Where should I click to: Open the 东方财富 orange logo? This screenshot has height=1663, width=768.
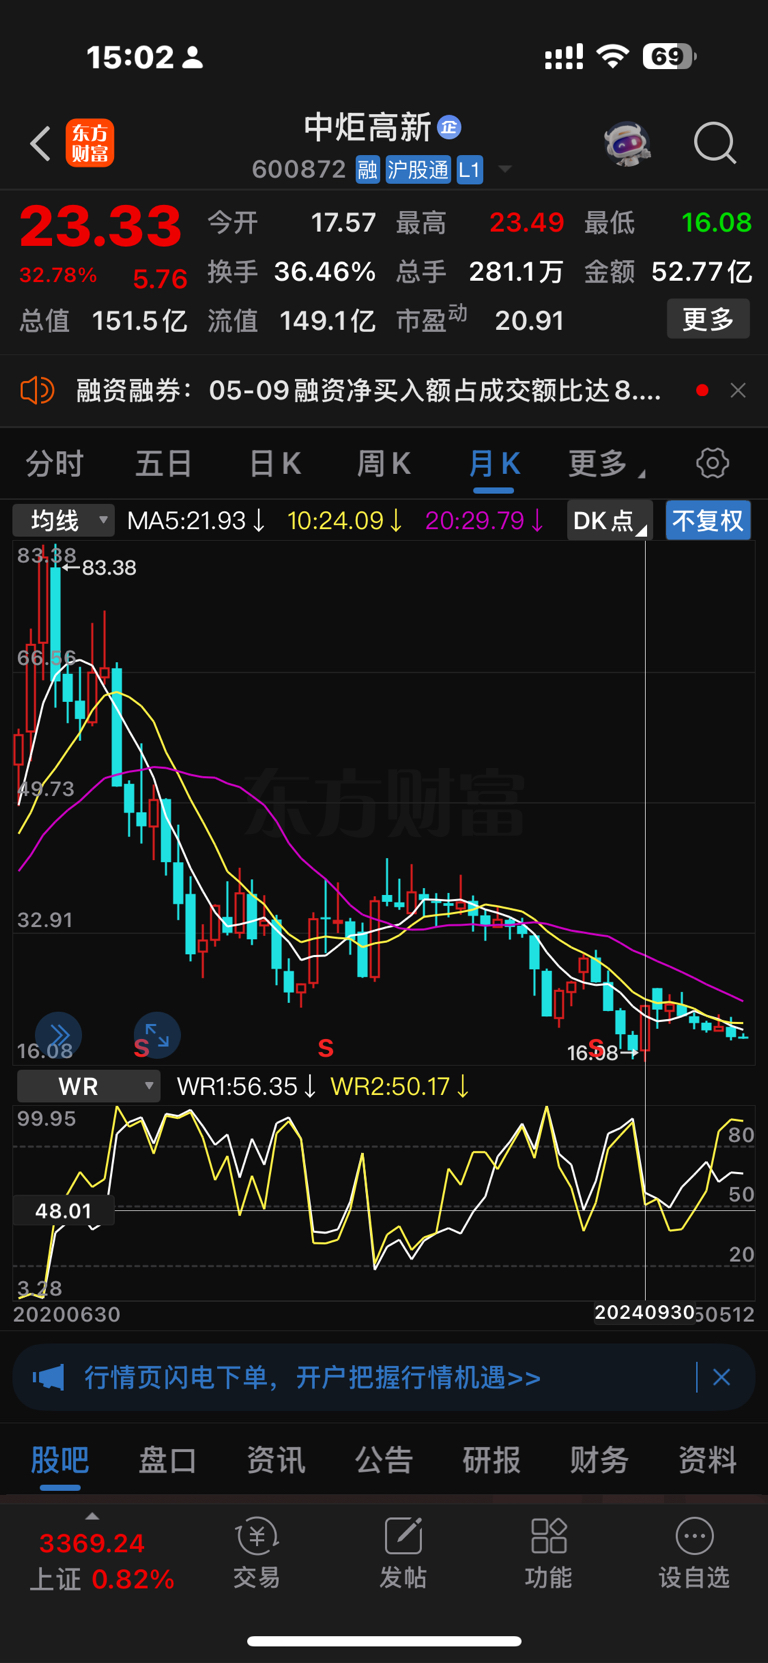point(90,143)
